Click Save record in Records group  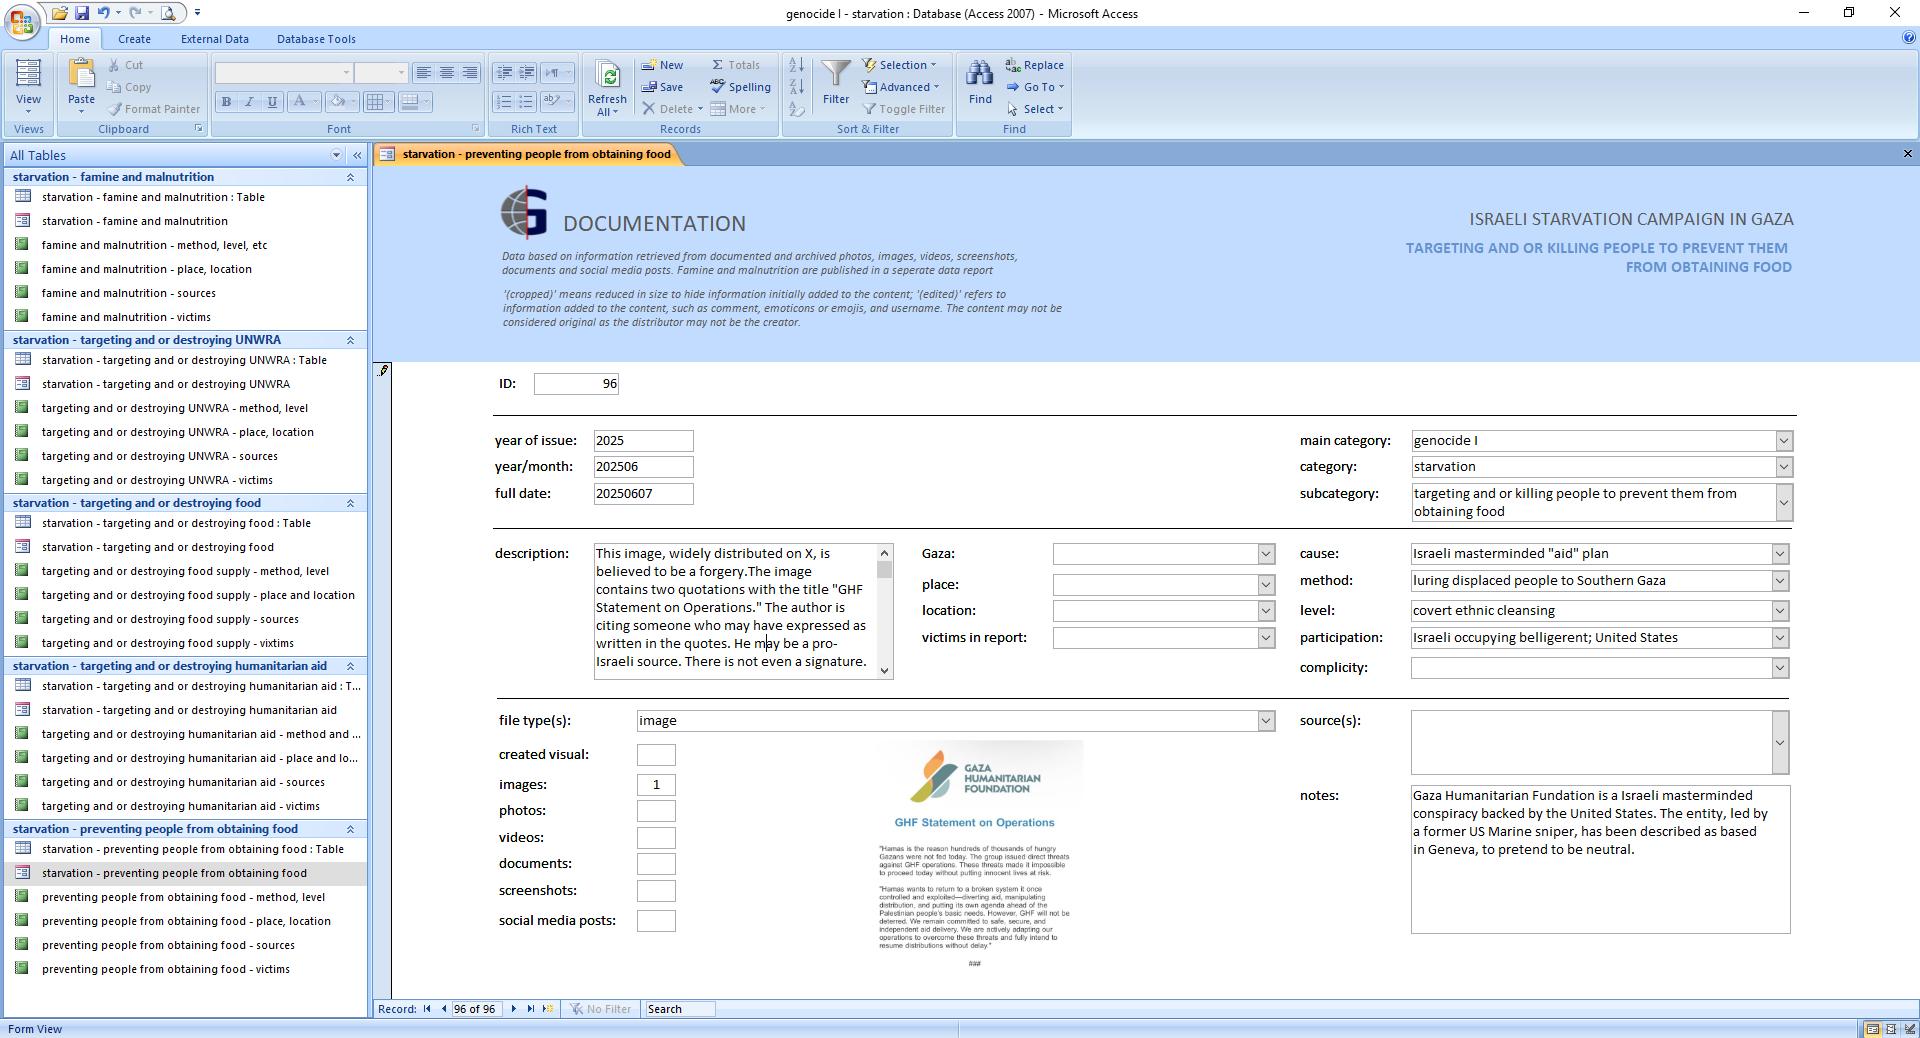coord(662,87)
